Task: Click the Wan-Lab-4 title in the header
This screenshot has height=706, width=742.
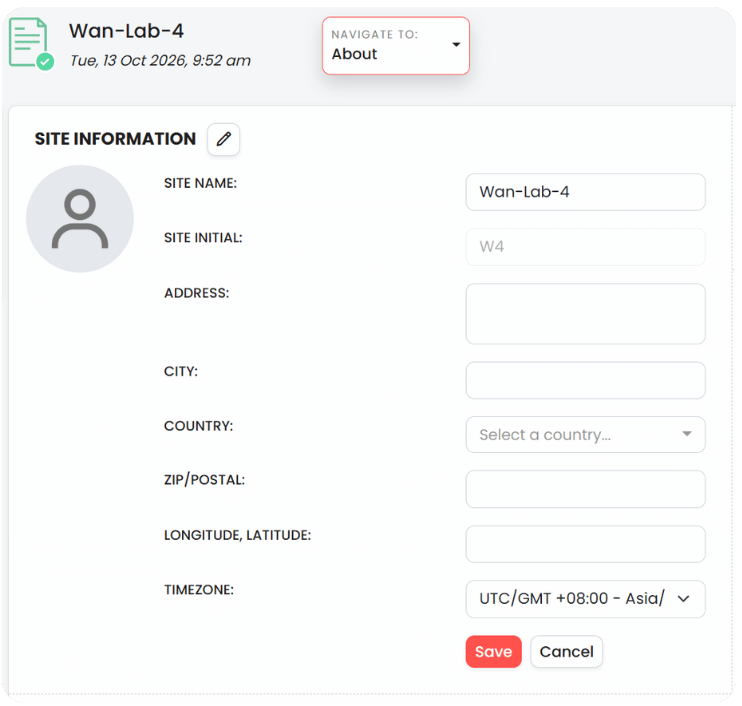Action: (x=126, y=31)
